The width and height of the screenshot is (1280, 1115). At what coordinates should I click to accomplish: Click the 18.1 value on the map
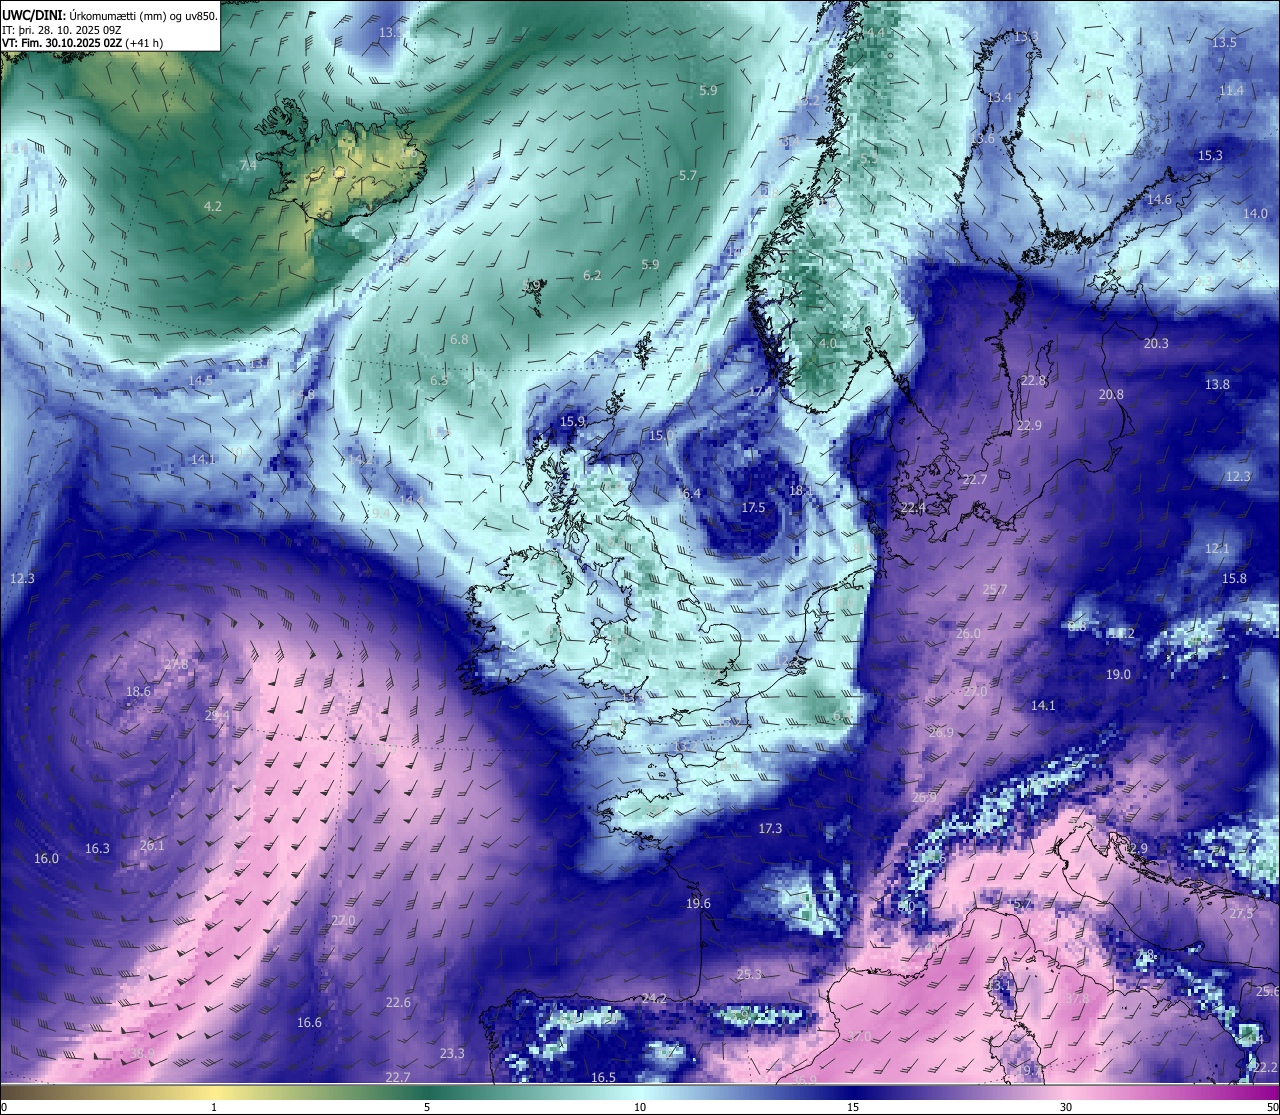[800, 491]
